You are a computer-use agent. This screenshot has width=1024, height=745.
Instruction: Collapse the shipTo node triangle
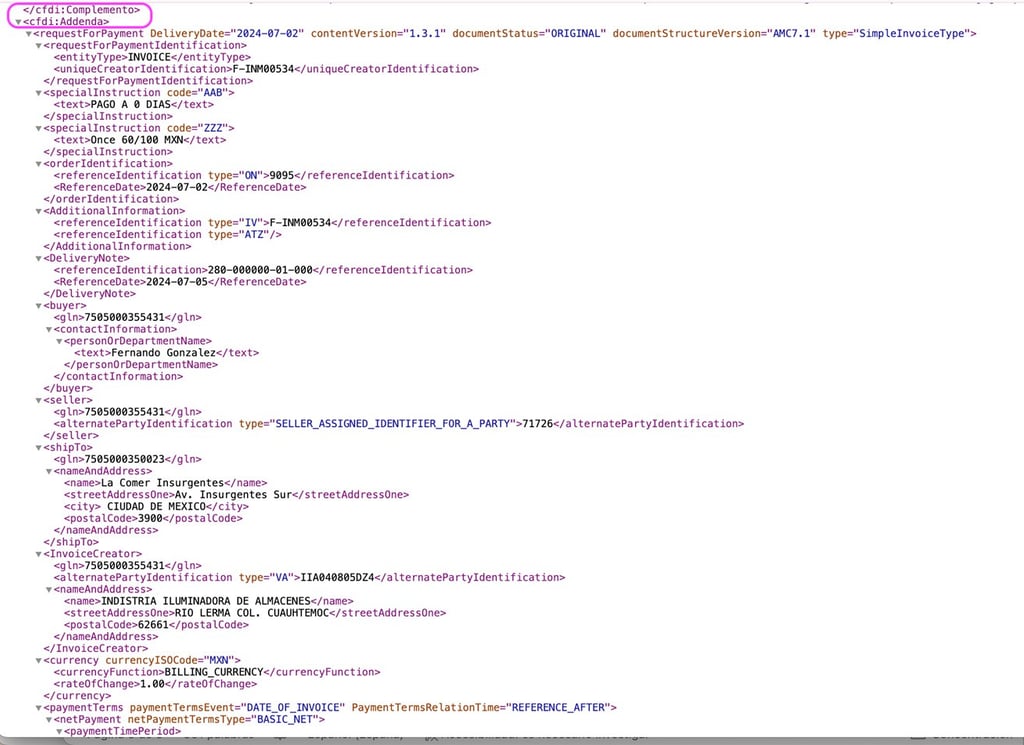click(x=39, y=448)
